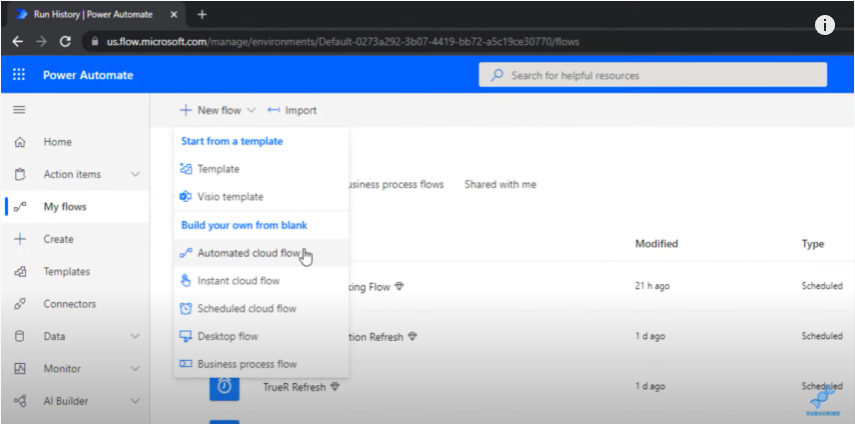Image resolution: width=855 pixels, height=424 pixels.
Task: Click the Monitor chart icon
Action: [20, 369]
